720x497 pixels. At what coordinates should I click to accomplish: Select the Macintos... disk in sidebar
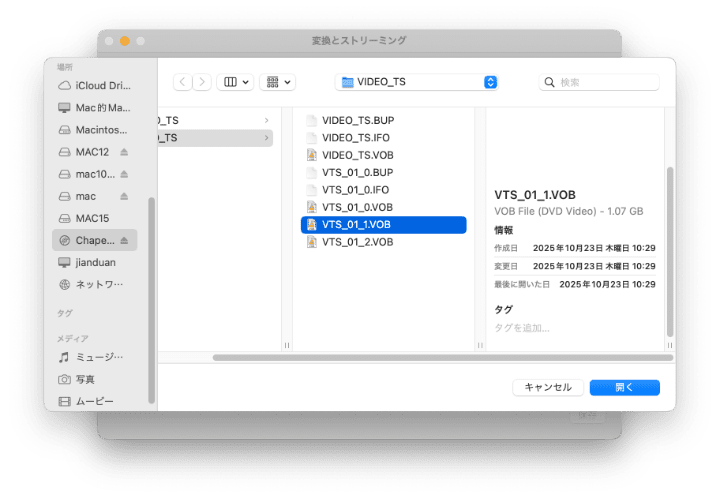tap(95, 130)
